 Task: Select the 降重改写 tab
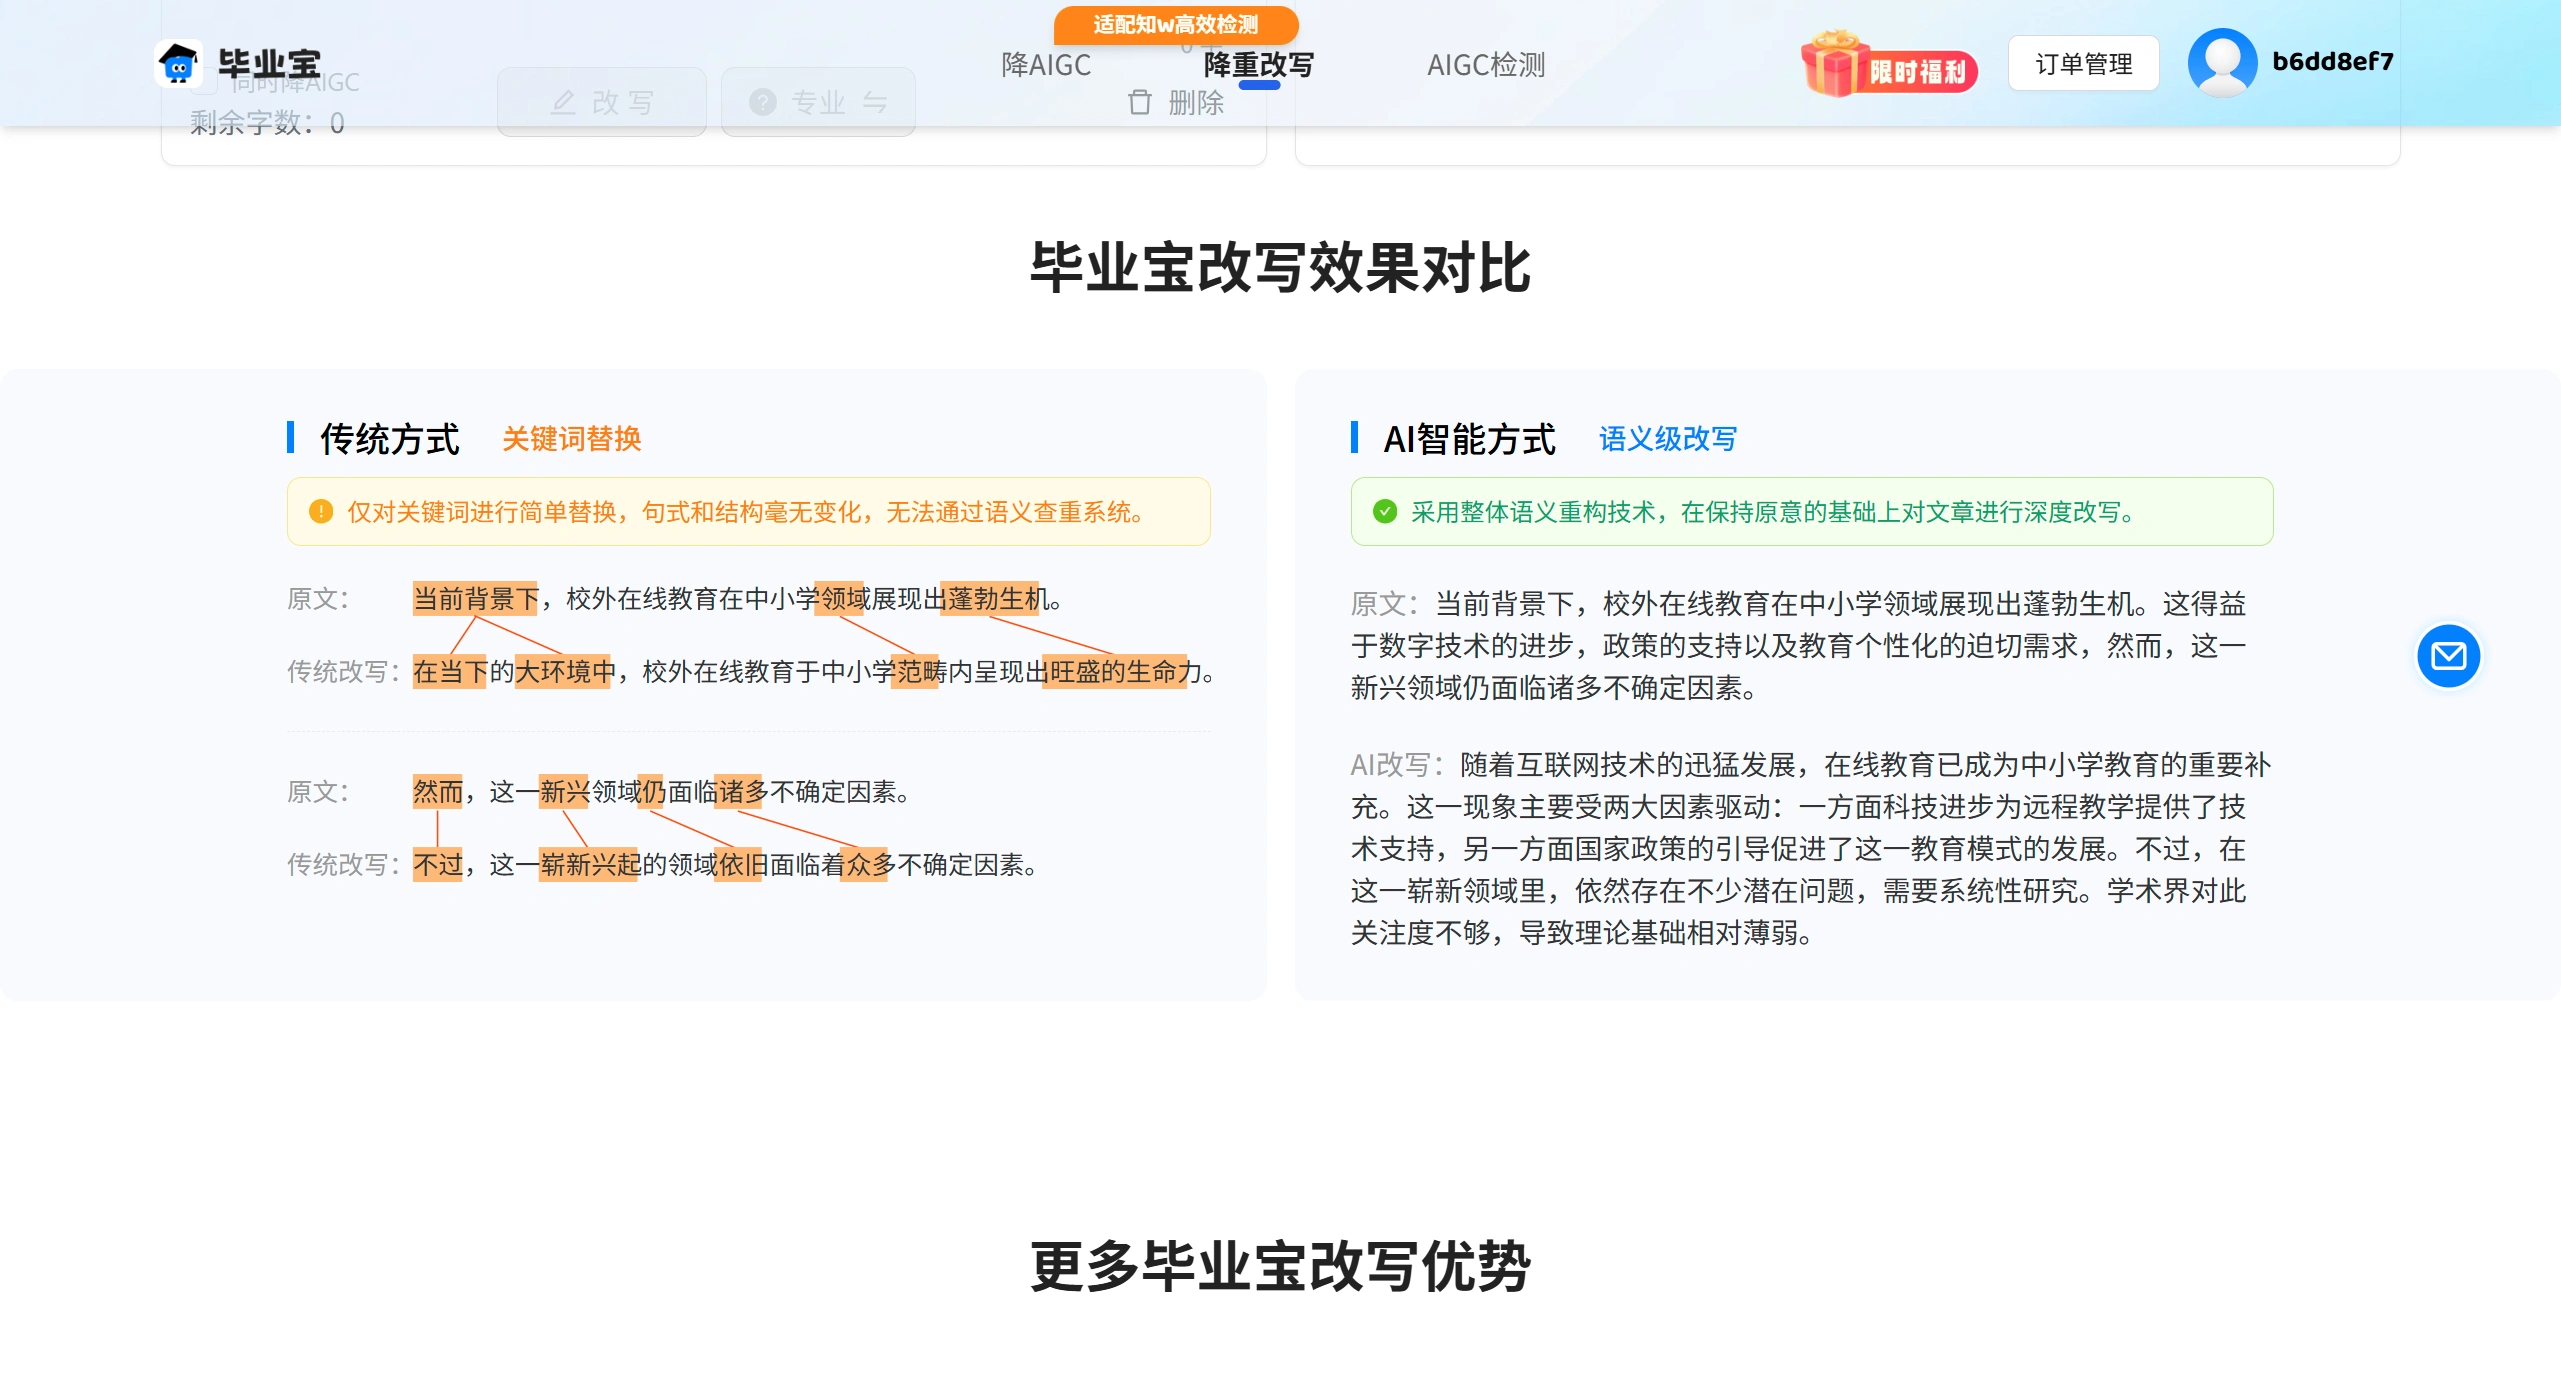coord(1259,65)
